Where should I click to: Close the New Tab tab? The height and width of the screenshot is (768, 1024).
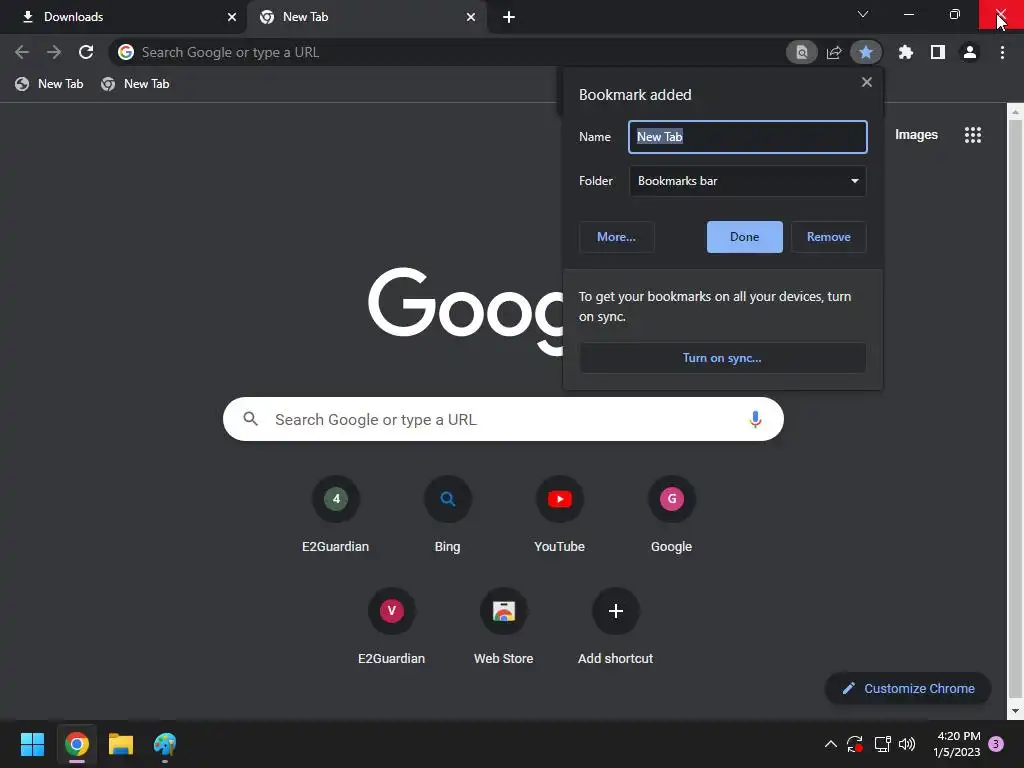tap(471, 17)
